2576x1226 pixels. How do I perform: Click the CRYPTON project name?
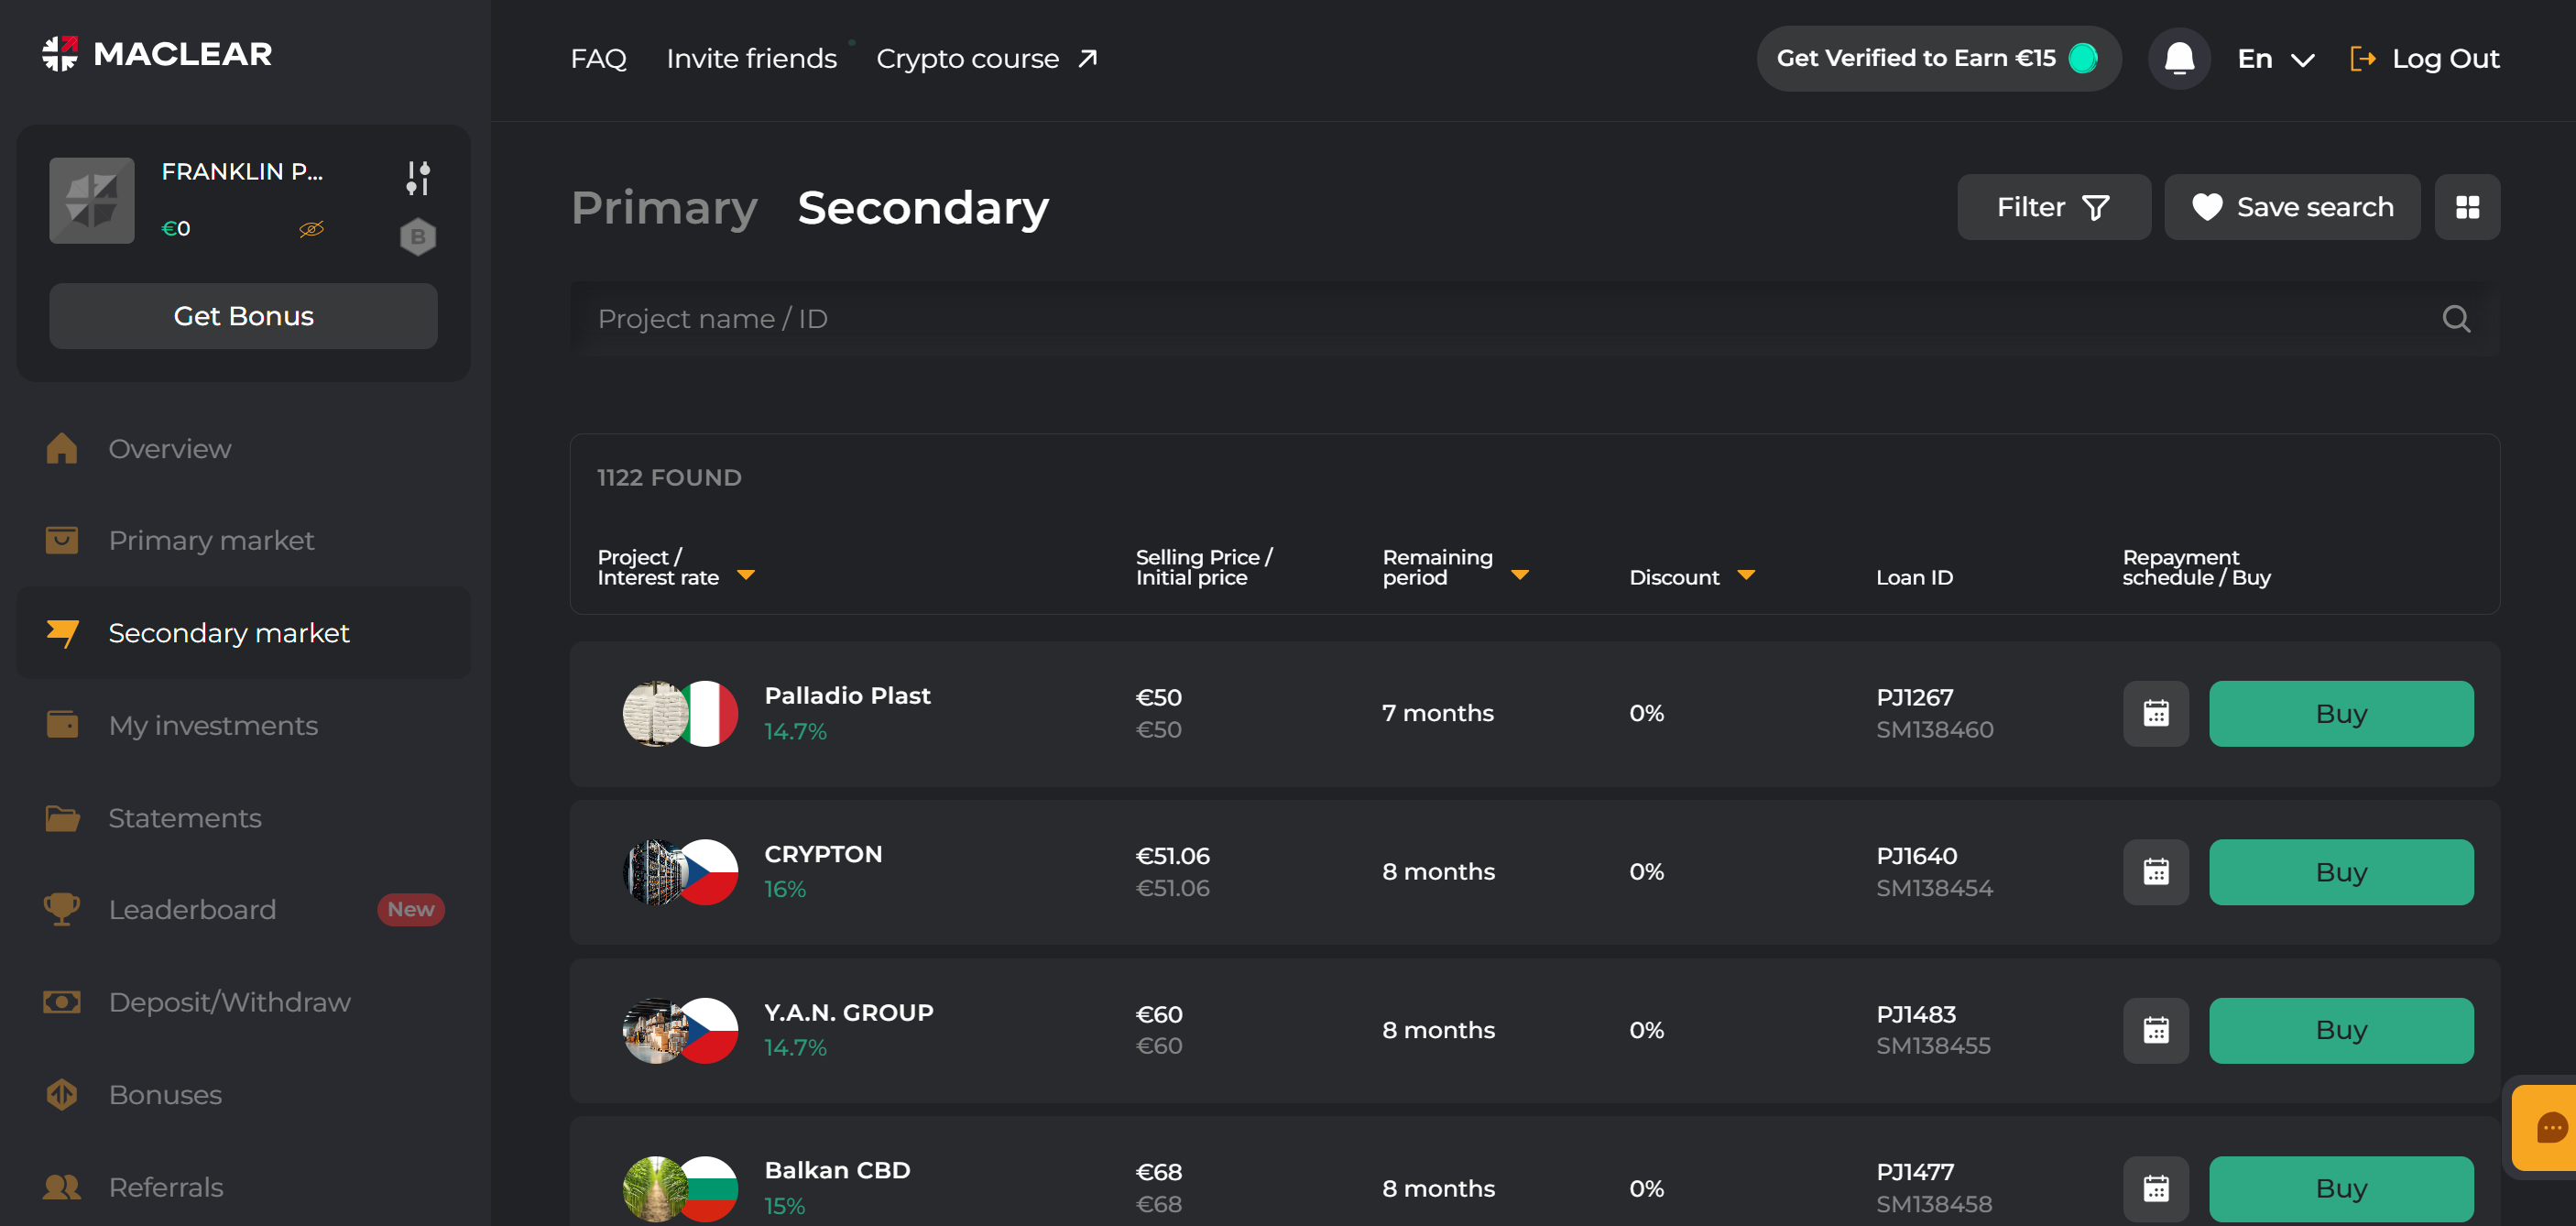(823, 854)
